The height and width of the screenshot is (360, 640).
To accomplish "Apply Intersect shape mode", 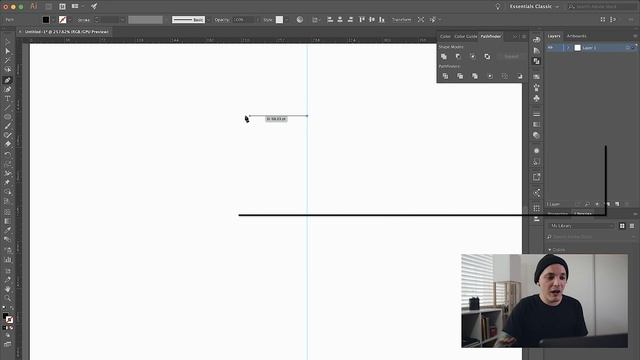I will 473,56.
